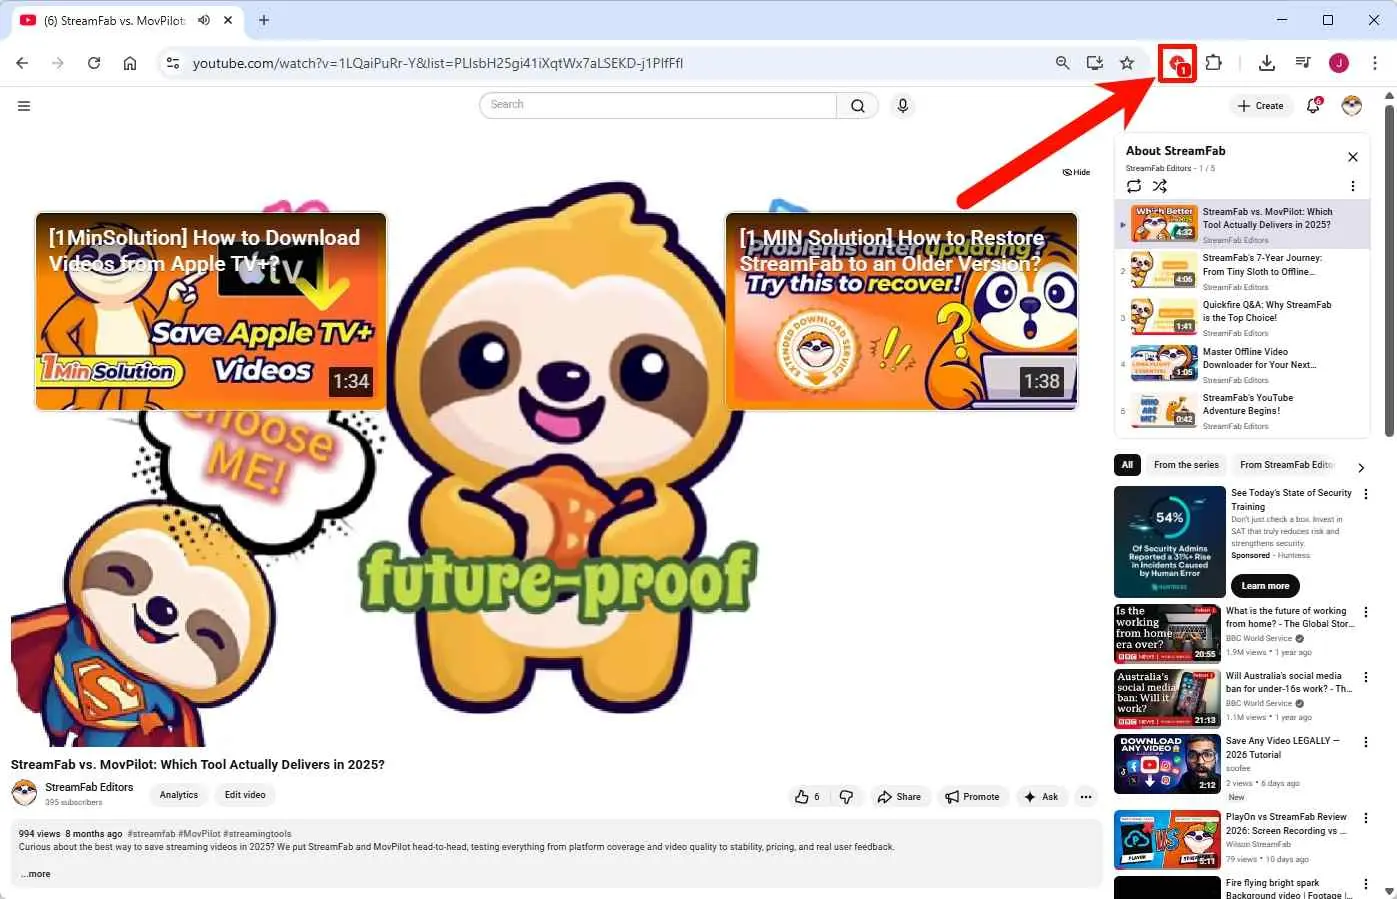Like the video with thumbs up
This screenshot has width=1397, height=899.
point(807,797)
